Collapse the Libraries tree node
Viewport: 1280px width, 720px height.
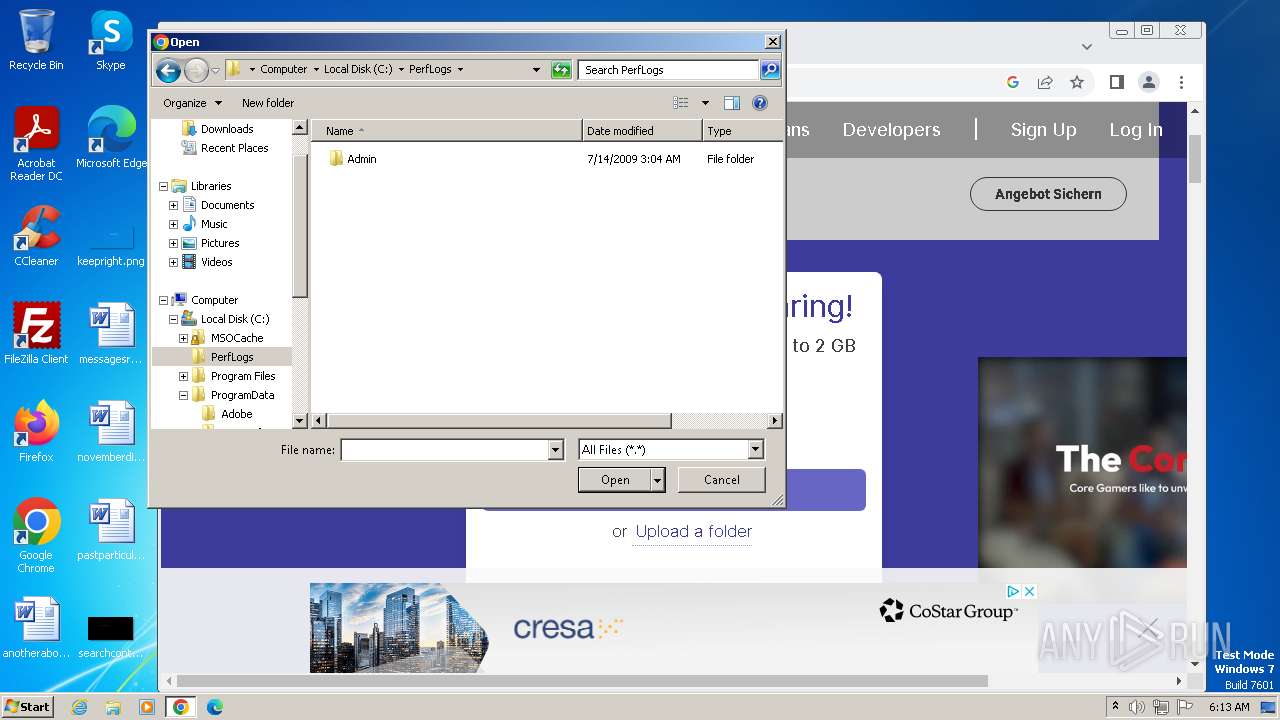[163, 186]
